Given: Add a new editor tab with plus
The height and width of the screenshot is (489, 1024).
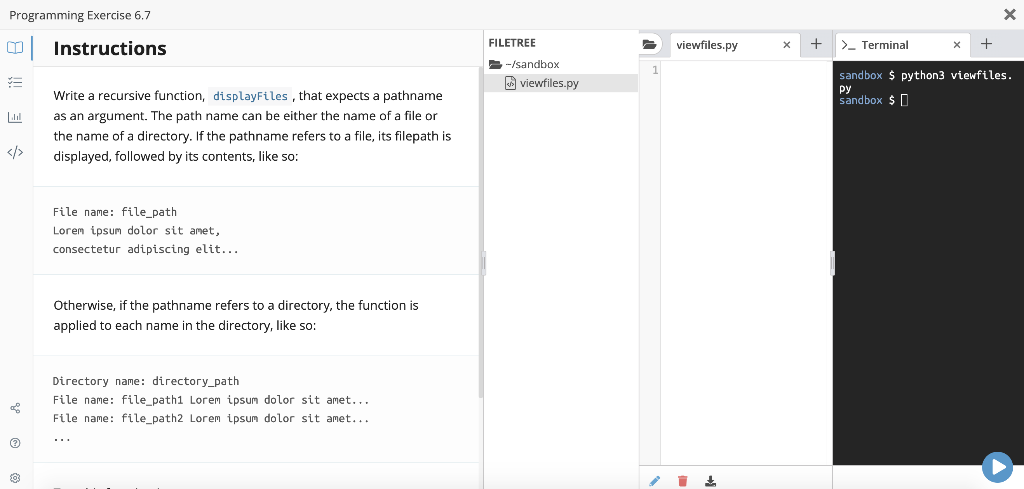Looking at the screenshot, I should (x=816, y=44).
